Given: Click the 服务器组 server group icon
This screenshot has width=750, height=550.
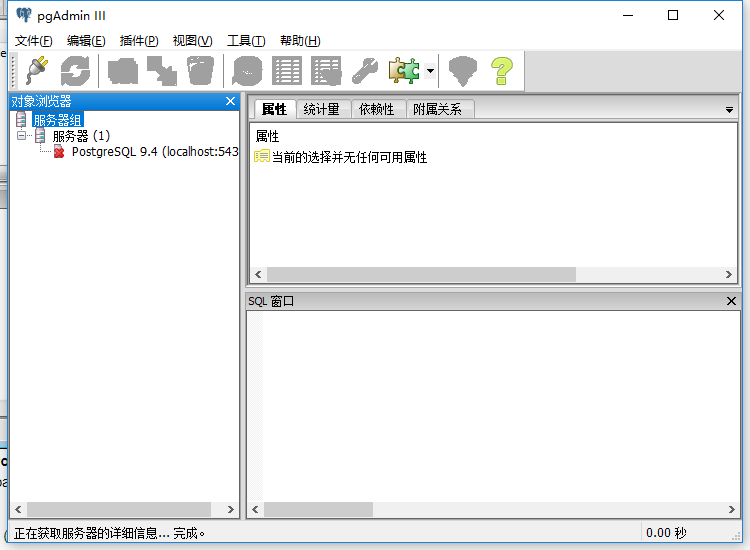Looking at the screenshot, I should 21,120.
